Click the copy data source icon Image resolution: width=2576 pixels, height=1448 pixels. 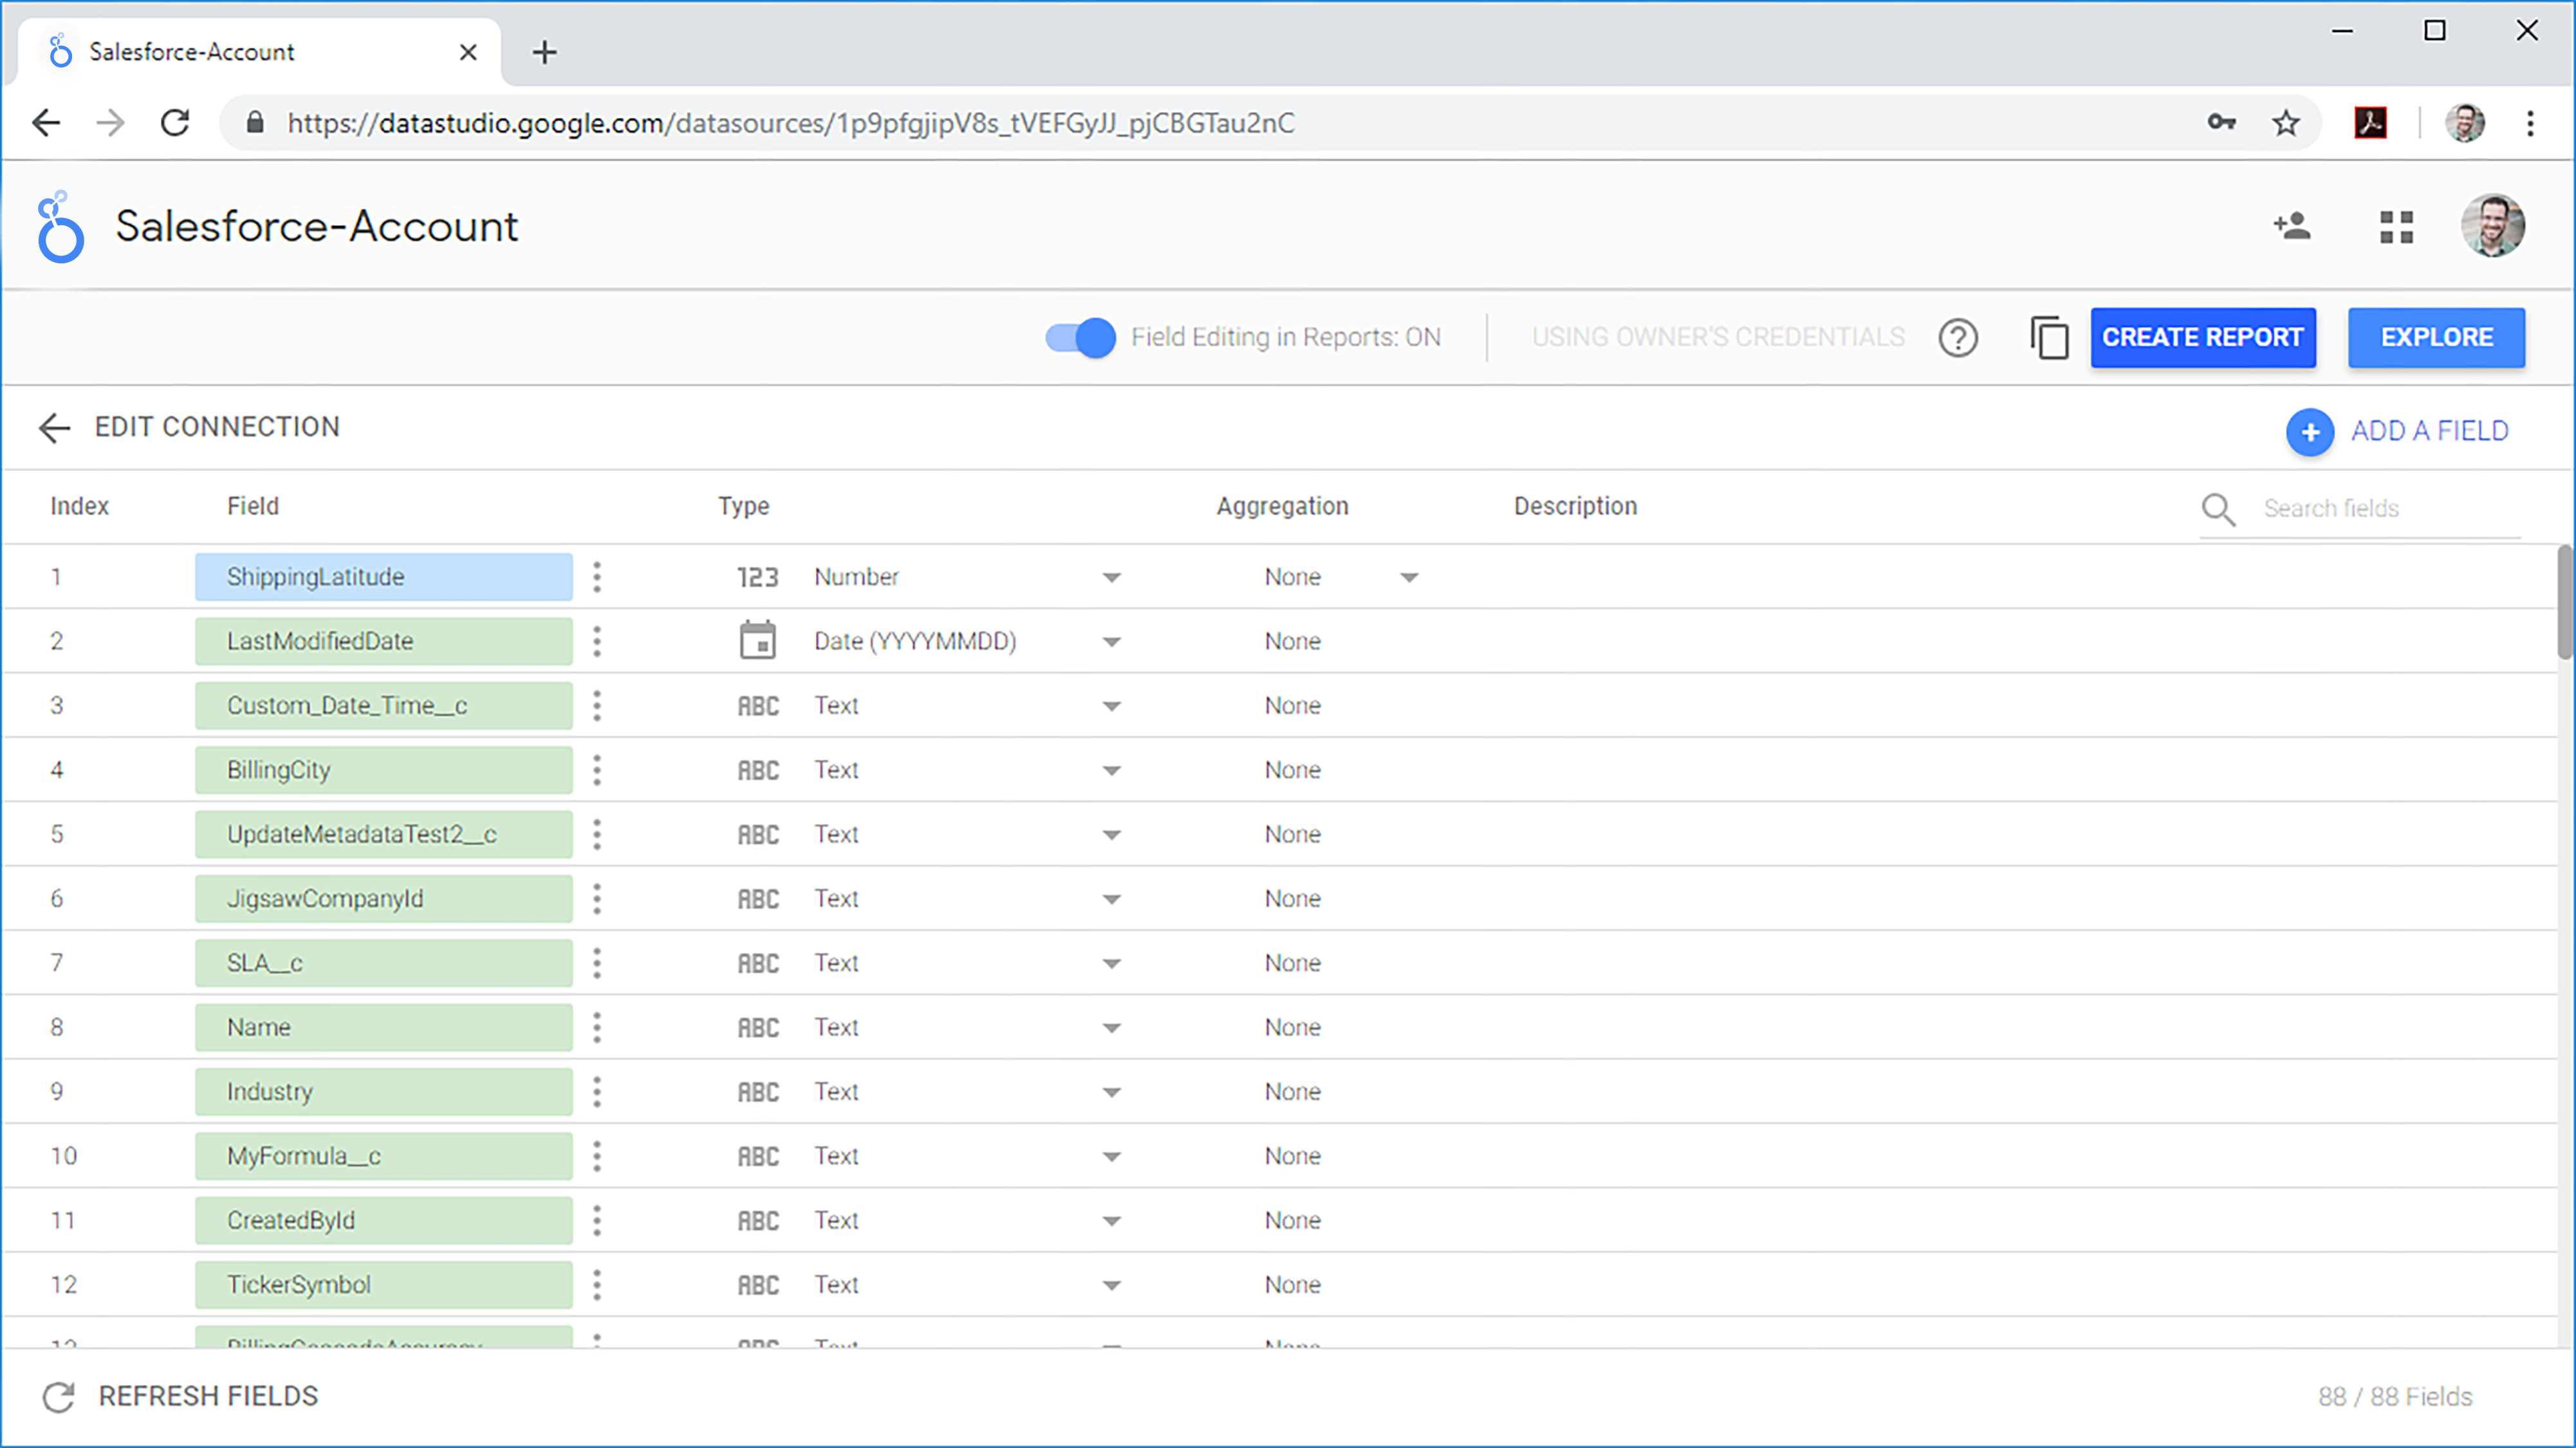[2049, 337]
